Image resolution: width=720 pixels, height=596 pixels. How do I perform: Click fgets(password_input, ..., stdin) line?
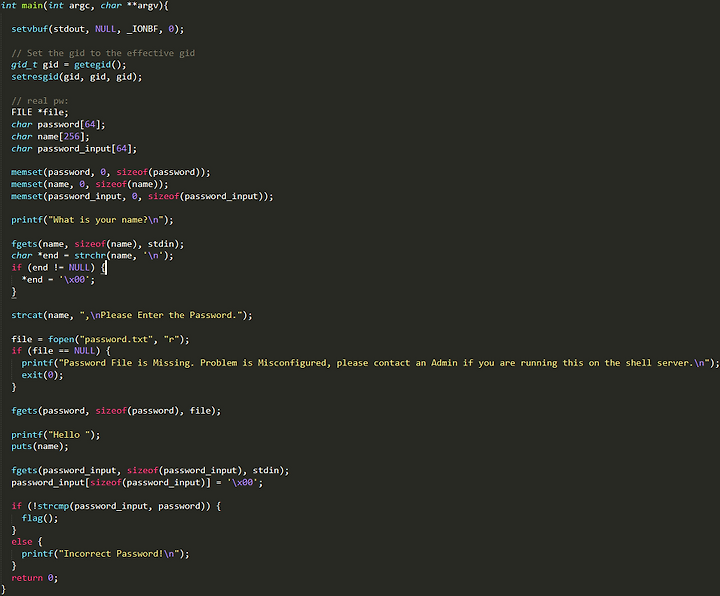pyautogui.click(x=150, y=471)
